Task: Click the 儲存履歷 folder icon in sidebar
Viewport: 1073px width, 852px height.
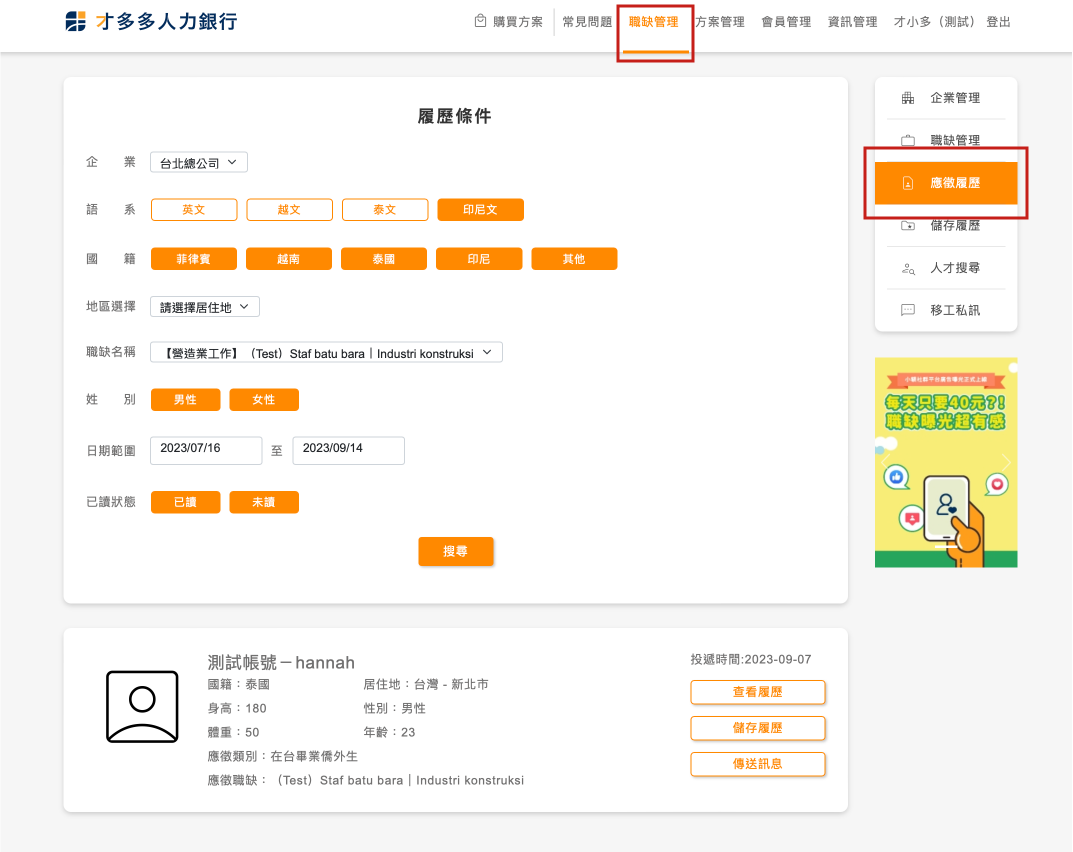Action: tap(908, 226)
